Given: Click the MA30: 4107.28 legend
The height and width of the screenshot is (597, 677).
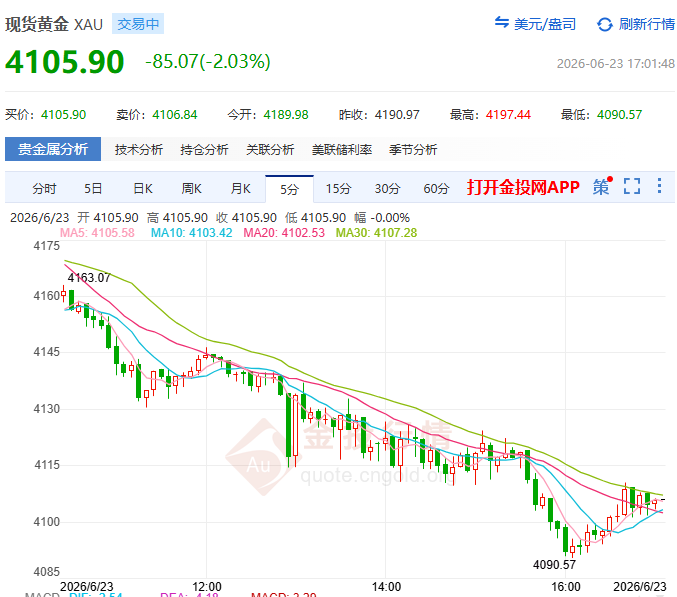Looking at the screenshot, I should (376, 233).
